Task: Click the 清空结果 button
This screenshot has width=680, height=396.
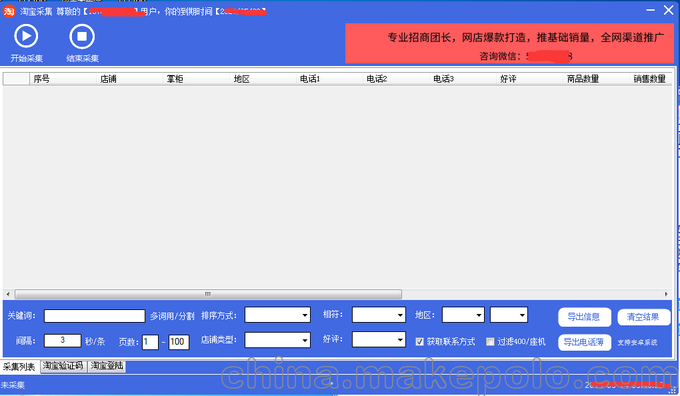Action: pos(643,317)
